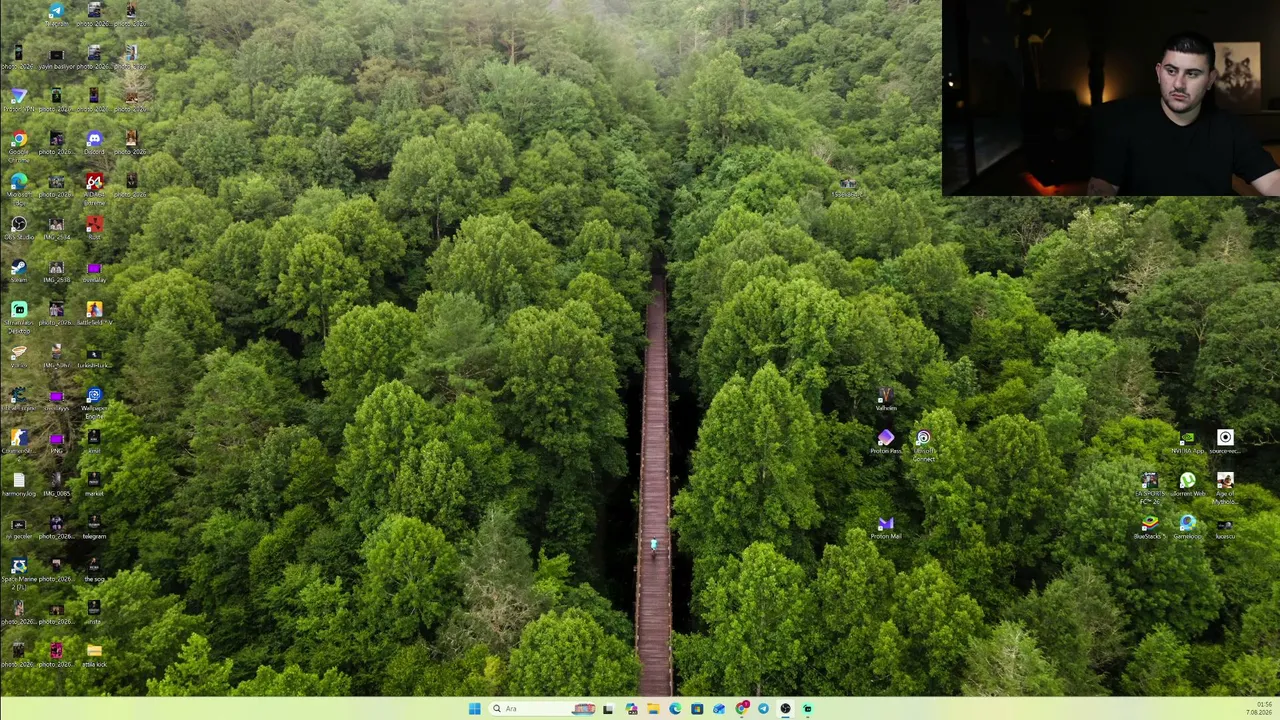Open the Battlefield V desktop shortcut
The height and width of the screenshot is (720, 1280).
coord(94,314)
